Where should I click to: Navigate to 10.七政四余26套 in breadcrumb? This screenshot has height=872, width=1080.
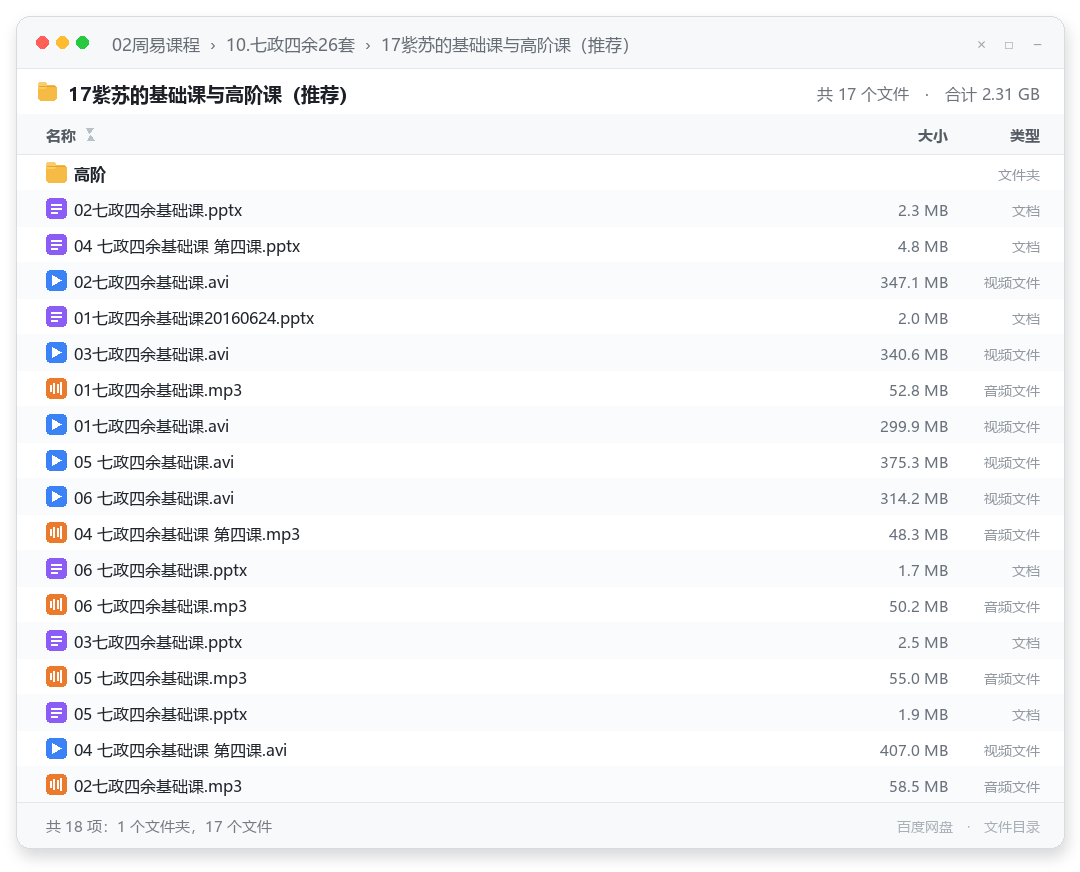291,45
